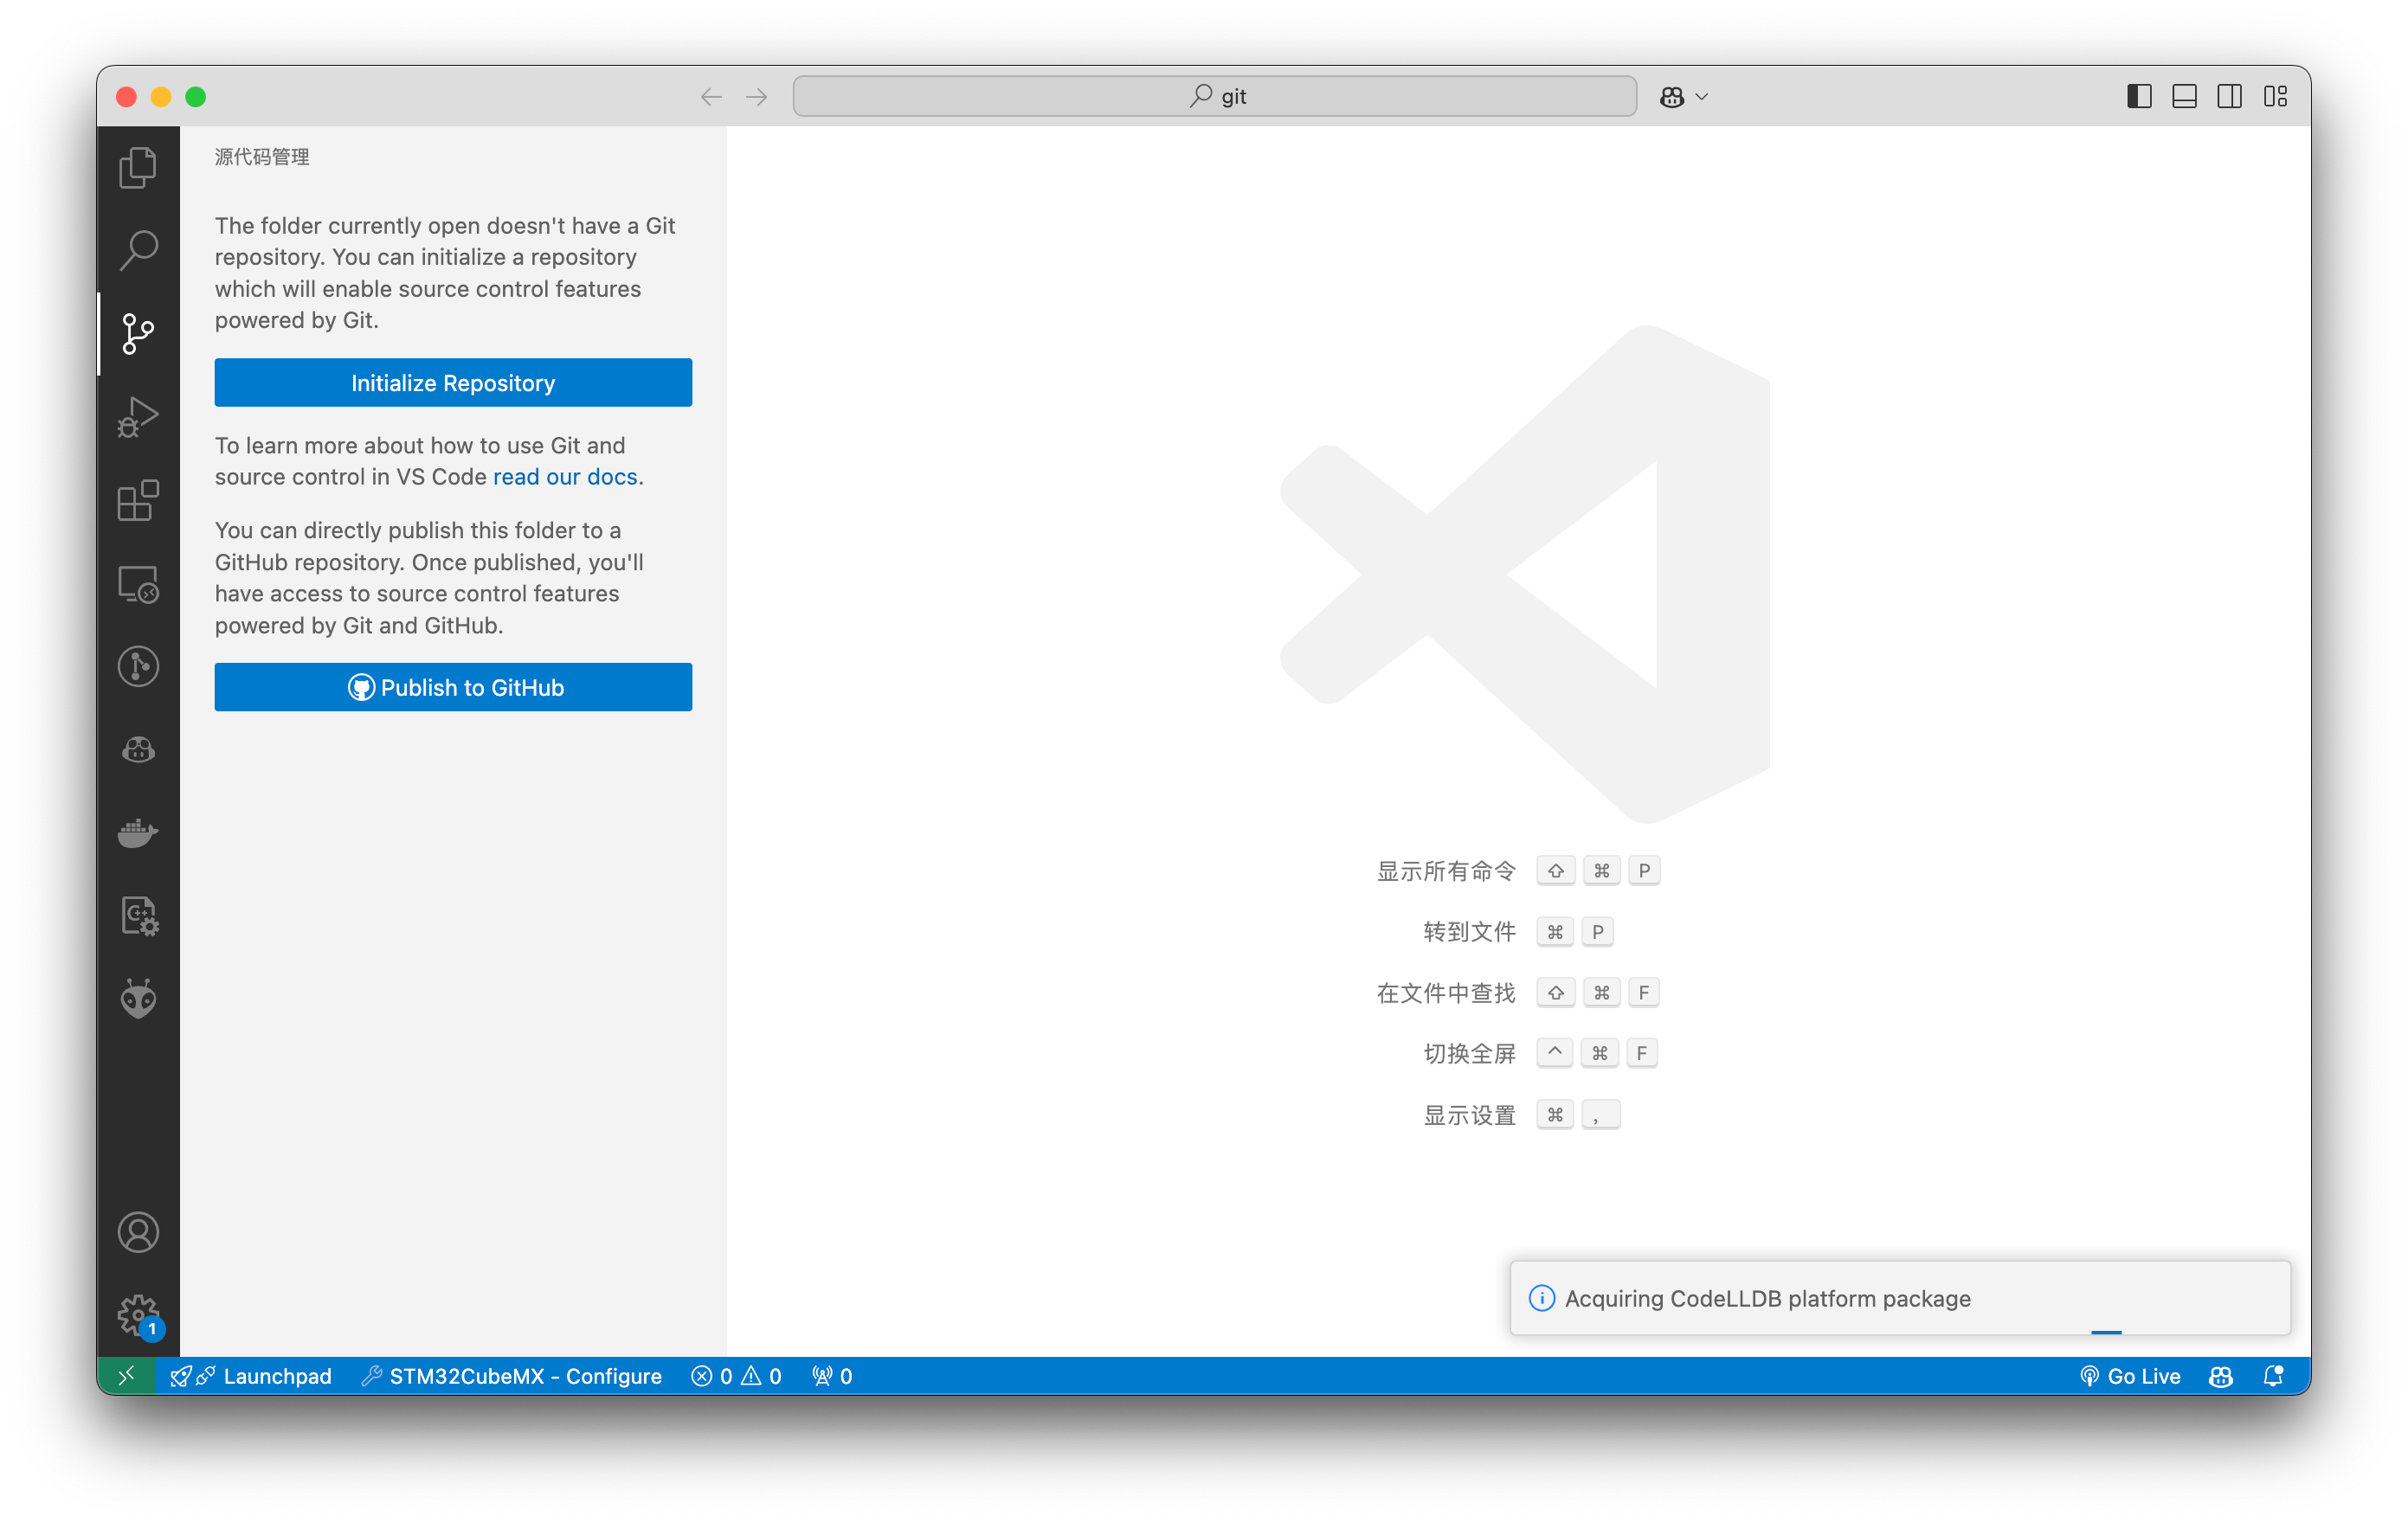Click the Copilot status icon in status bar
2408x1523 pixels.
[x=2221, y=1376]
